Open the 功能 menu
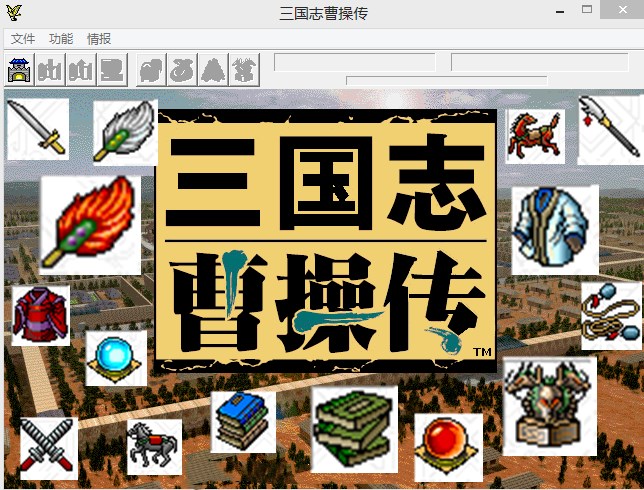The width and height of the screenshot is (644, 490). (x=61, y=39)
